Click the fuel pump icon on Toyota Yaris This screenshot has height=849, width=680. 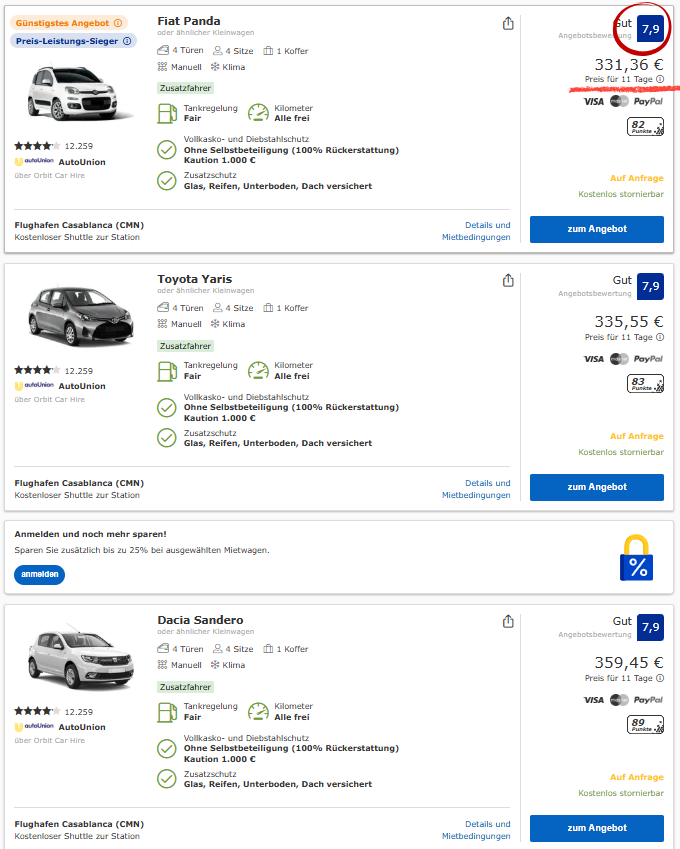pos(167,370)
